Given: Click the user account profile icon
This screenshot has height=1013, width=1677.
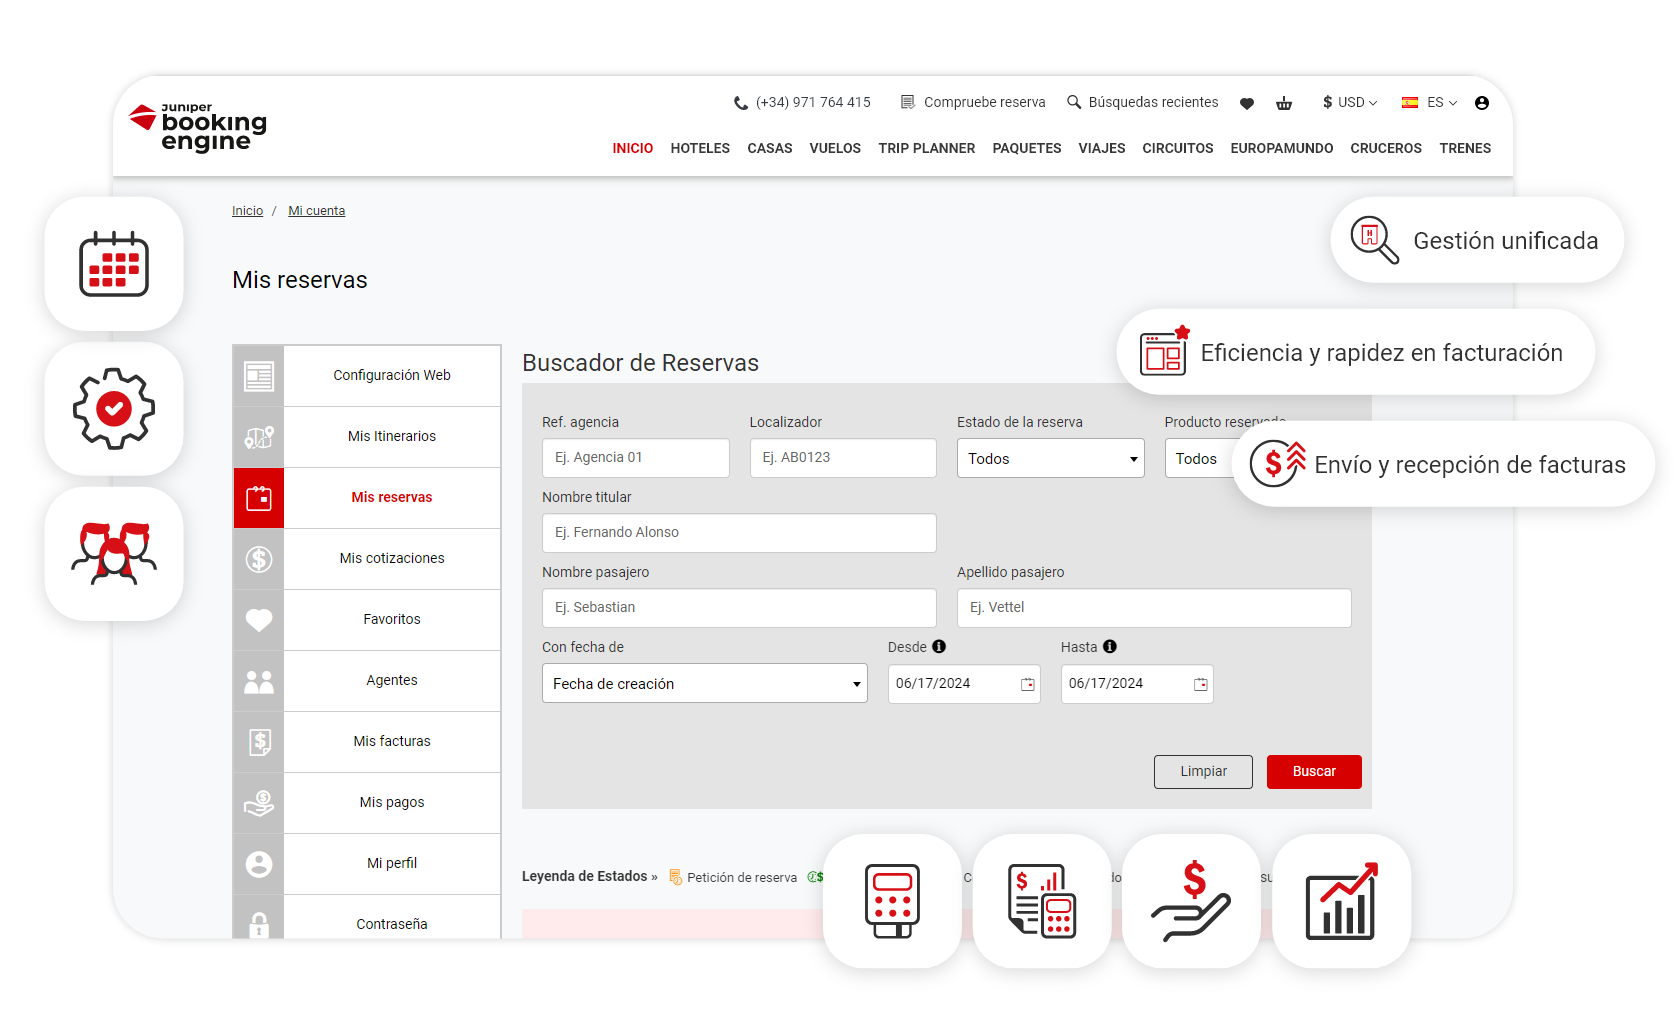Looking at the screenshot, I should tap(1481, 103).
